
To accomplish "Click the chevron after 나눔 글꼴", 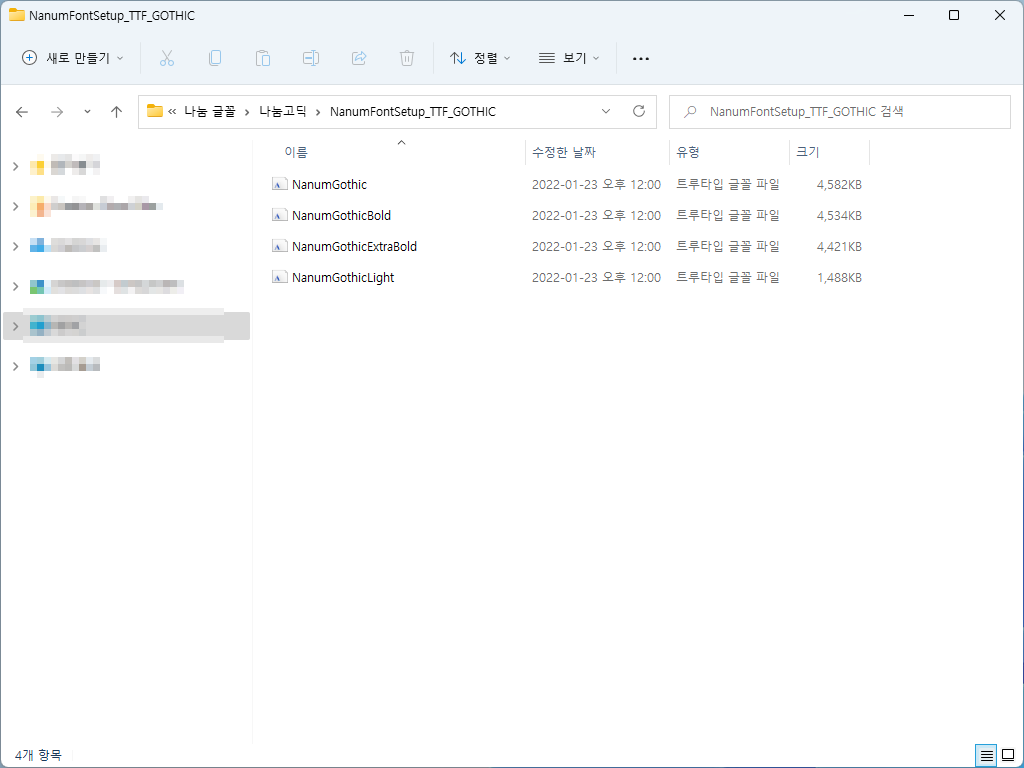I will (x=248, y=112).
